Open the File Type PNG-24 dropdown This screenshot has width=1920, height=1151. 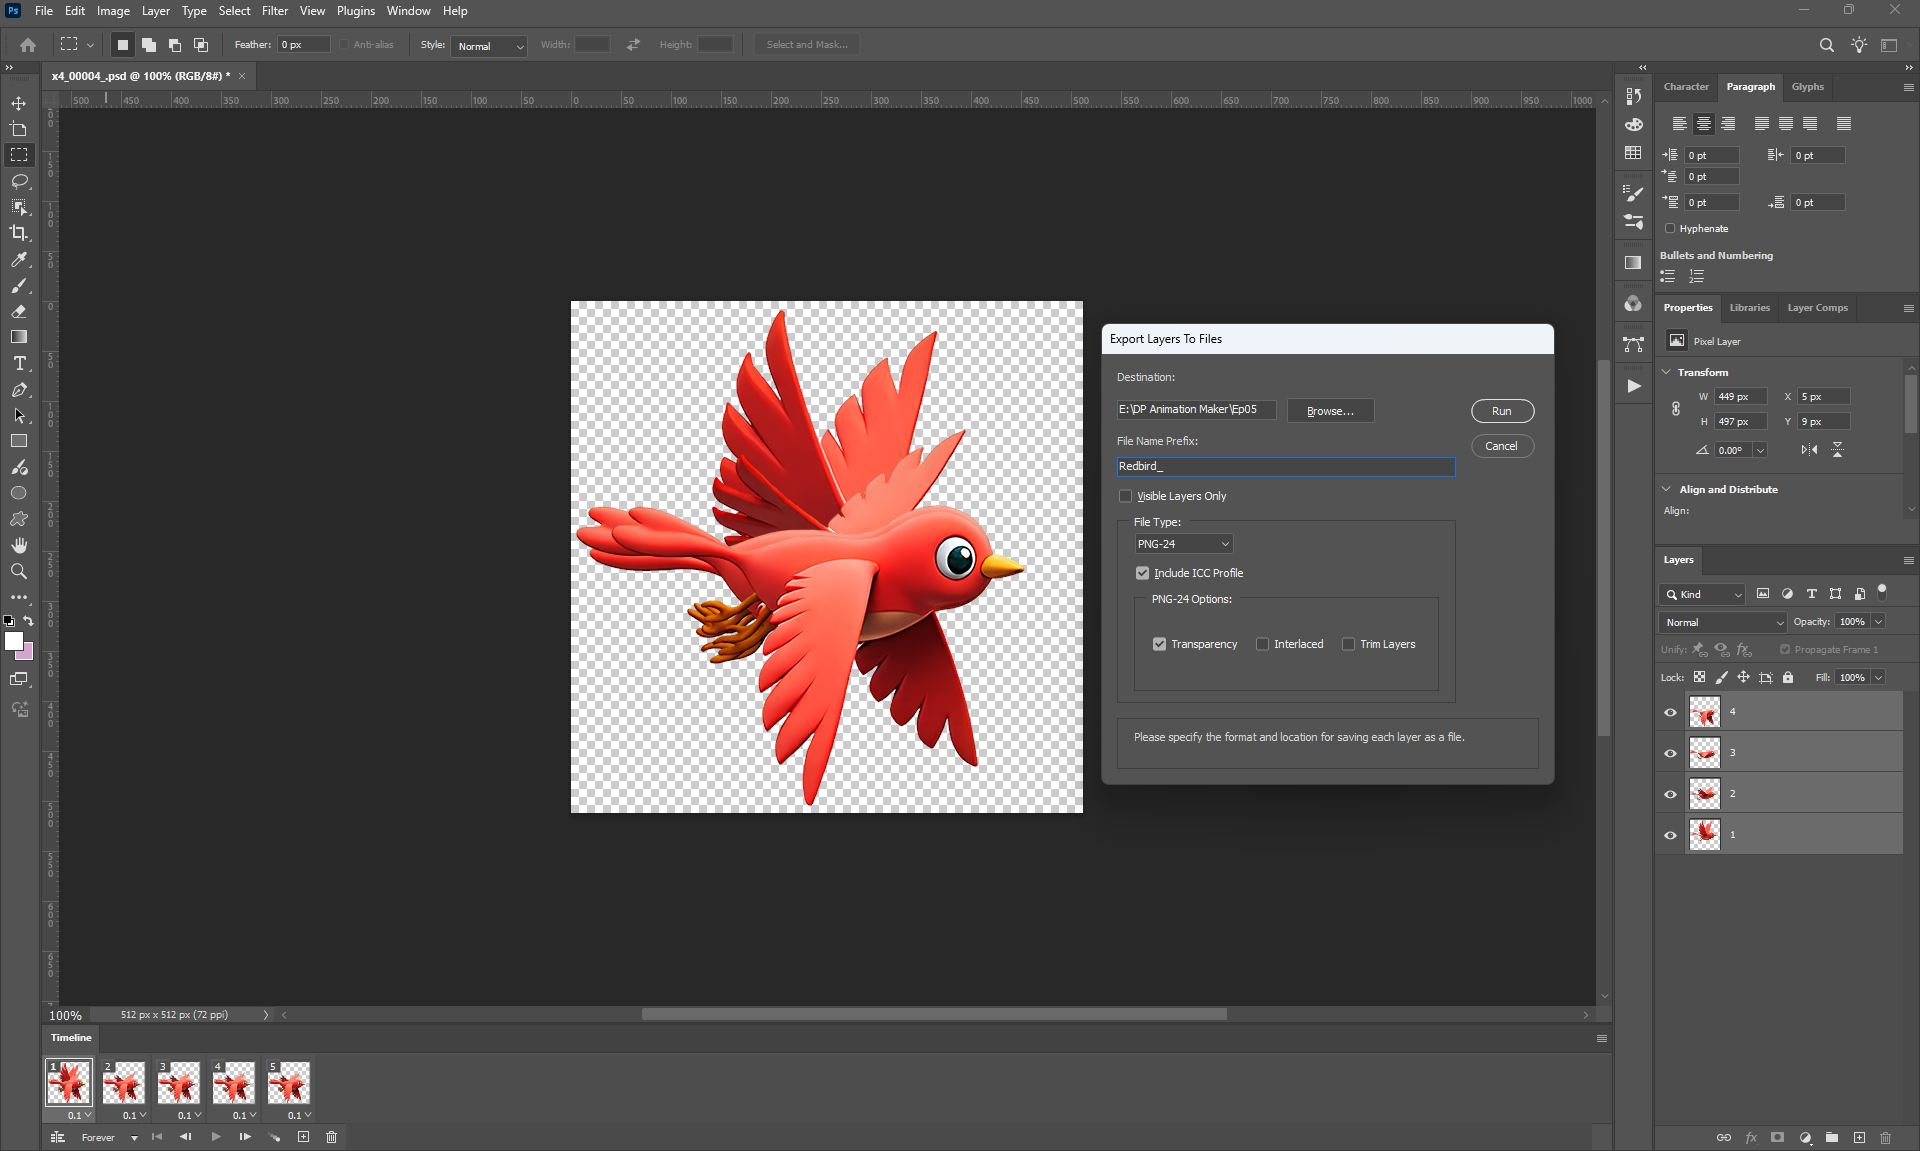tap(1183, 544)
